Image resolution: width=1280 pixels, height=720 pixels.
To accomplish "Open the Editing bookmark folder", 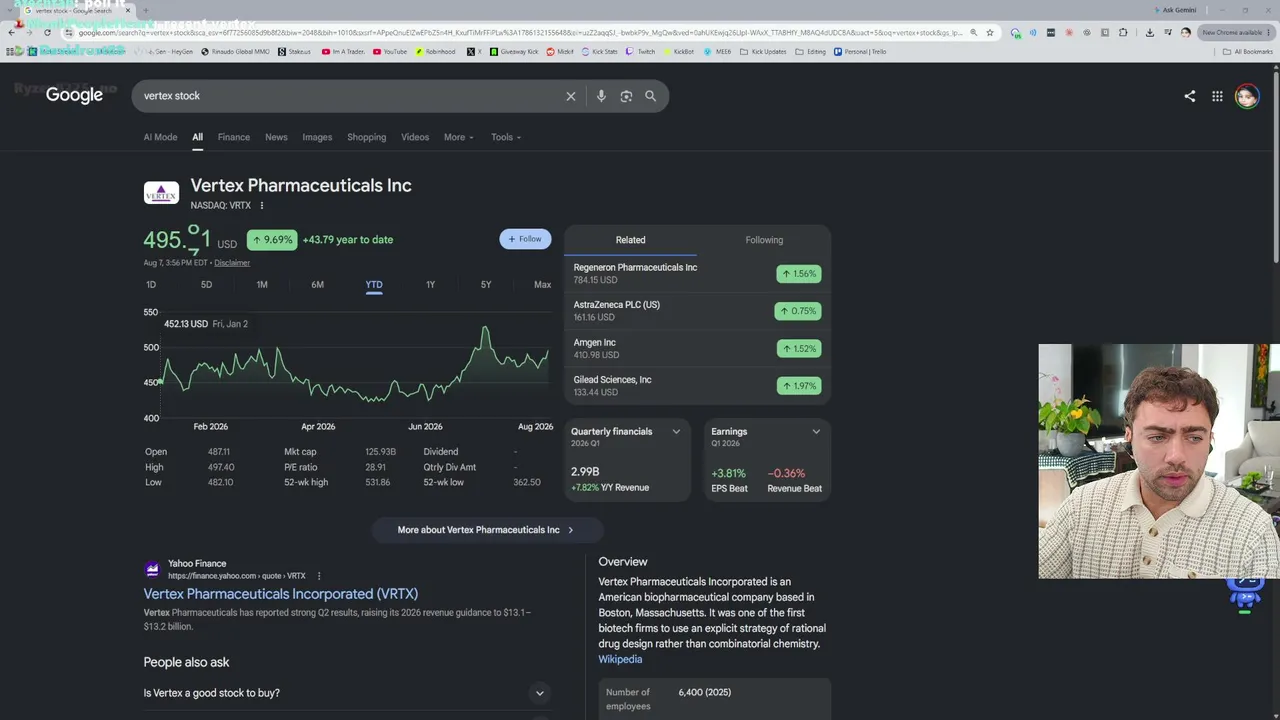I will pyautogui.click(x=811, y=51).
